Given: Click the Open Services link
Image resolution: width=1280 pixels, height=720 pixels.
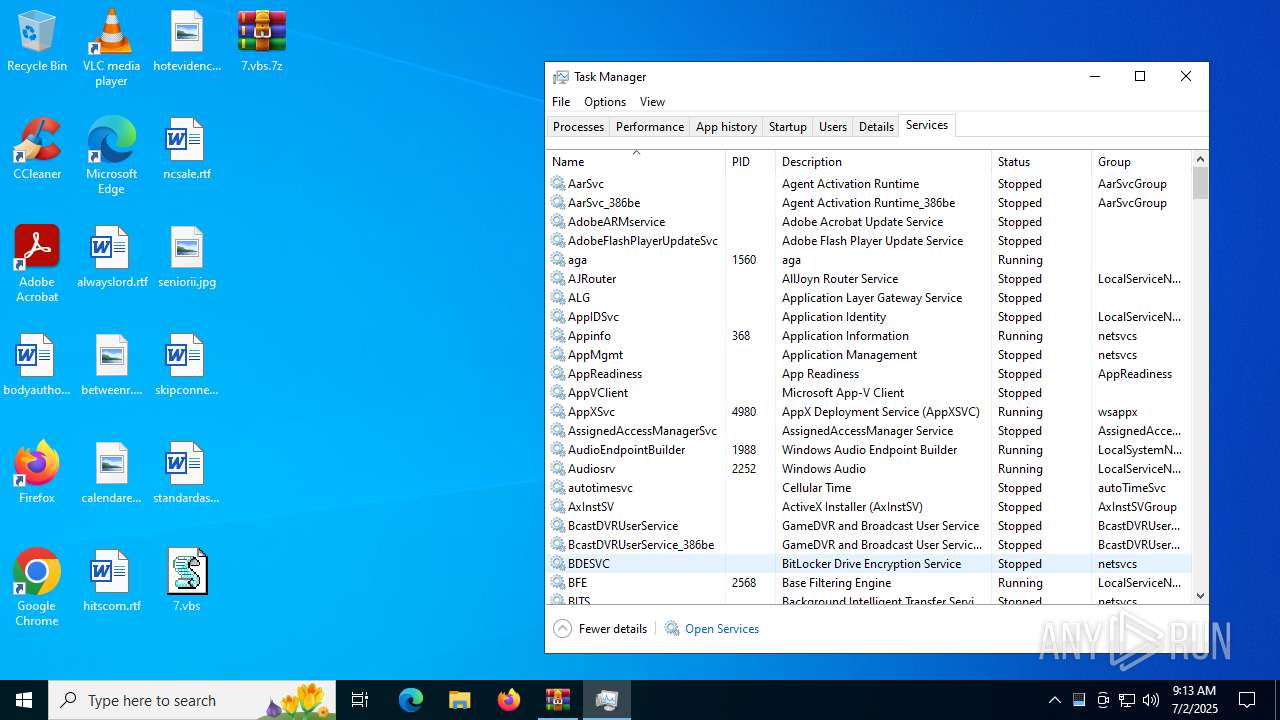Looking at the screenshot, I should (722, 629).
